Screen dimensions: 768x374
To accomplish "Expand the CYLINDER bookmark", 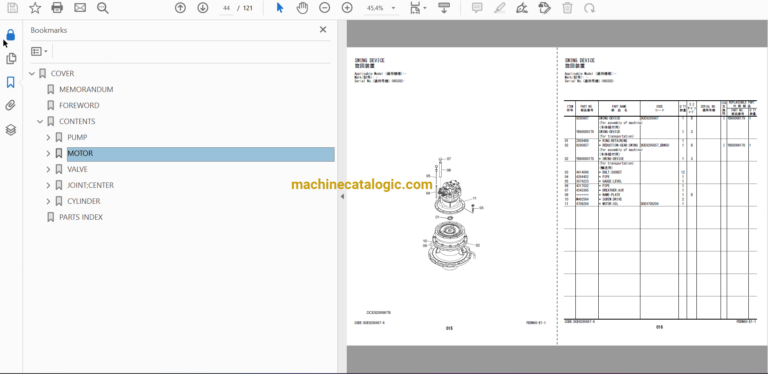I will pos(48,201).
